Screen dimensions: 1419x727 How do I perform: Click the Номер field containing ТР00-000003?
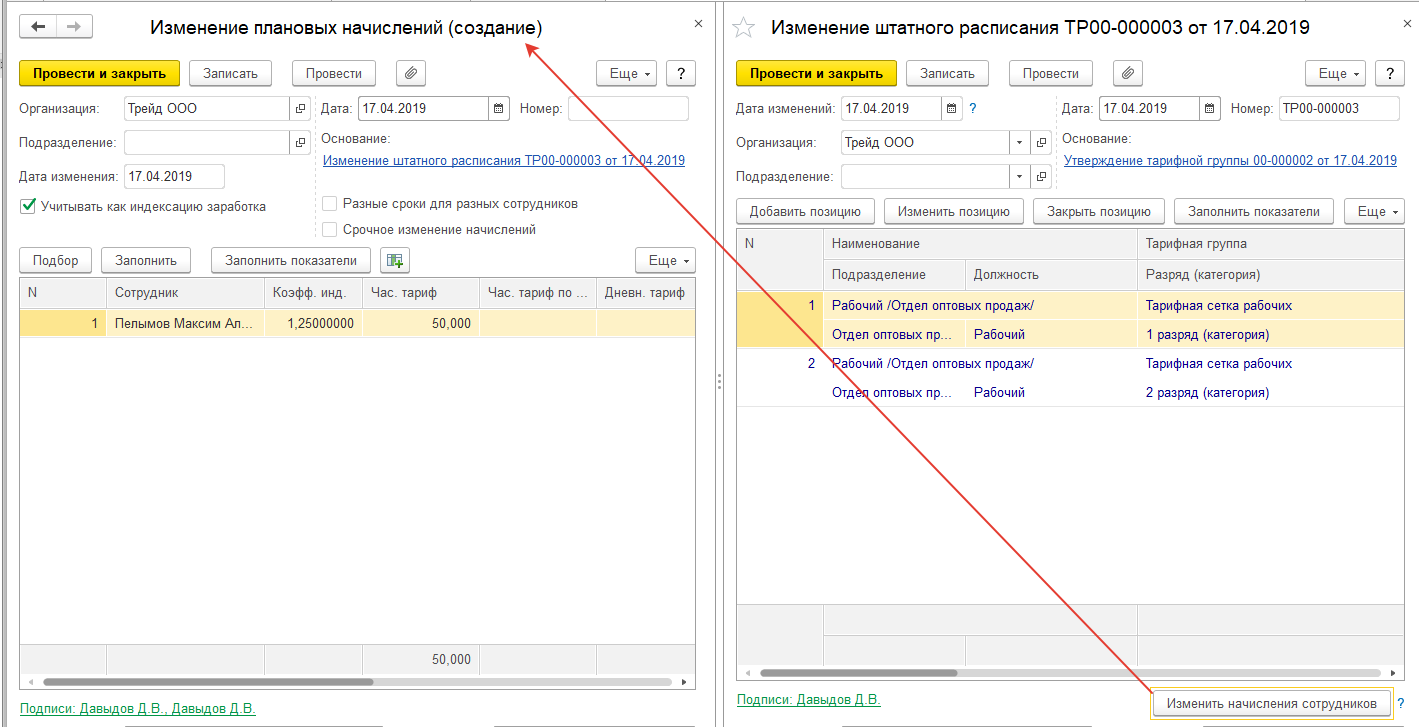pos(1340,109)
